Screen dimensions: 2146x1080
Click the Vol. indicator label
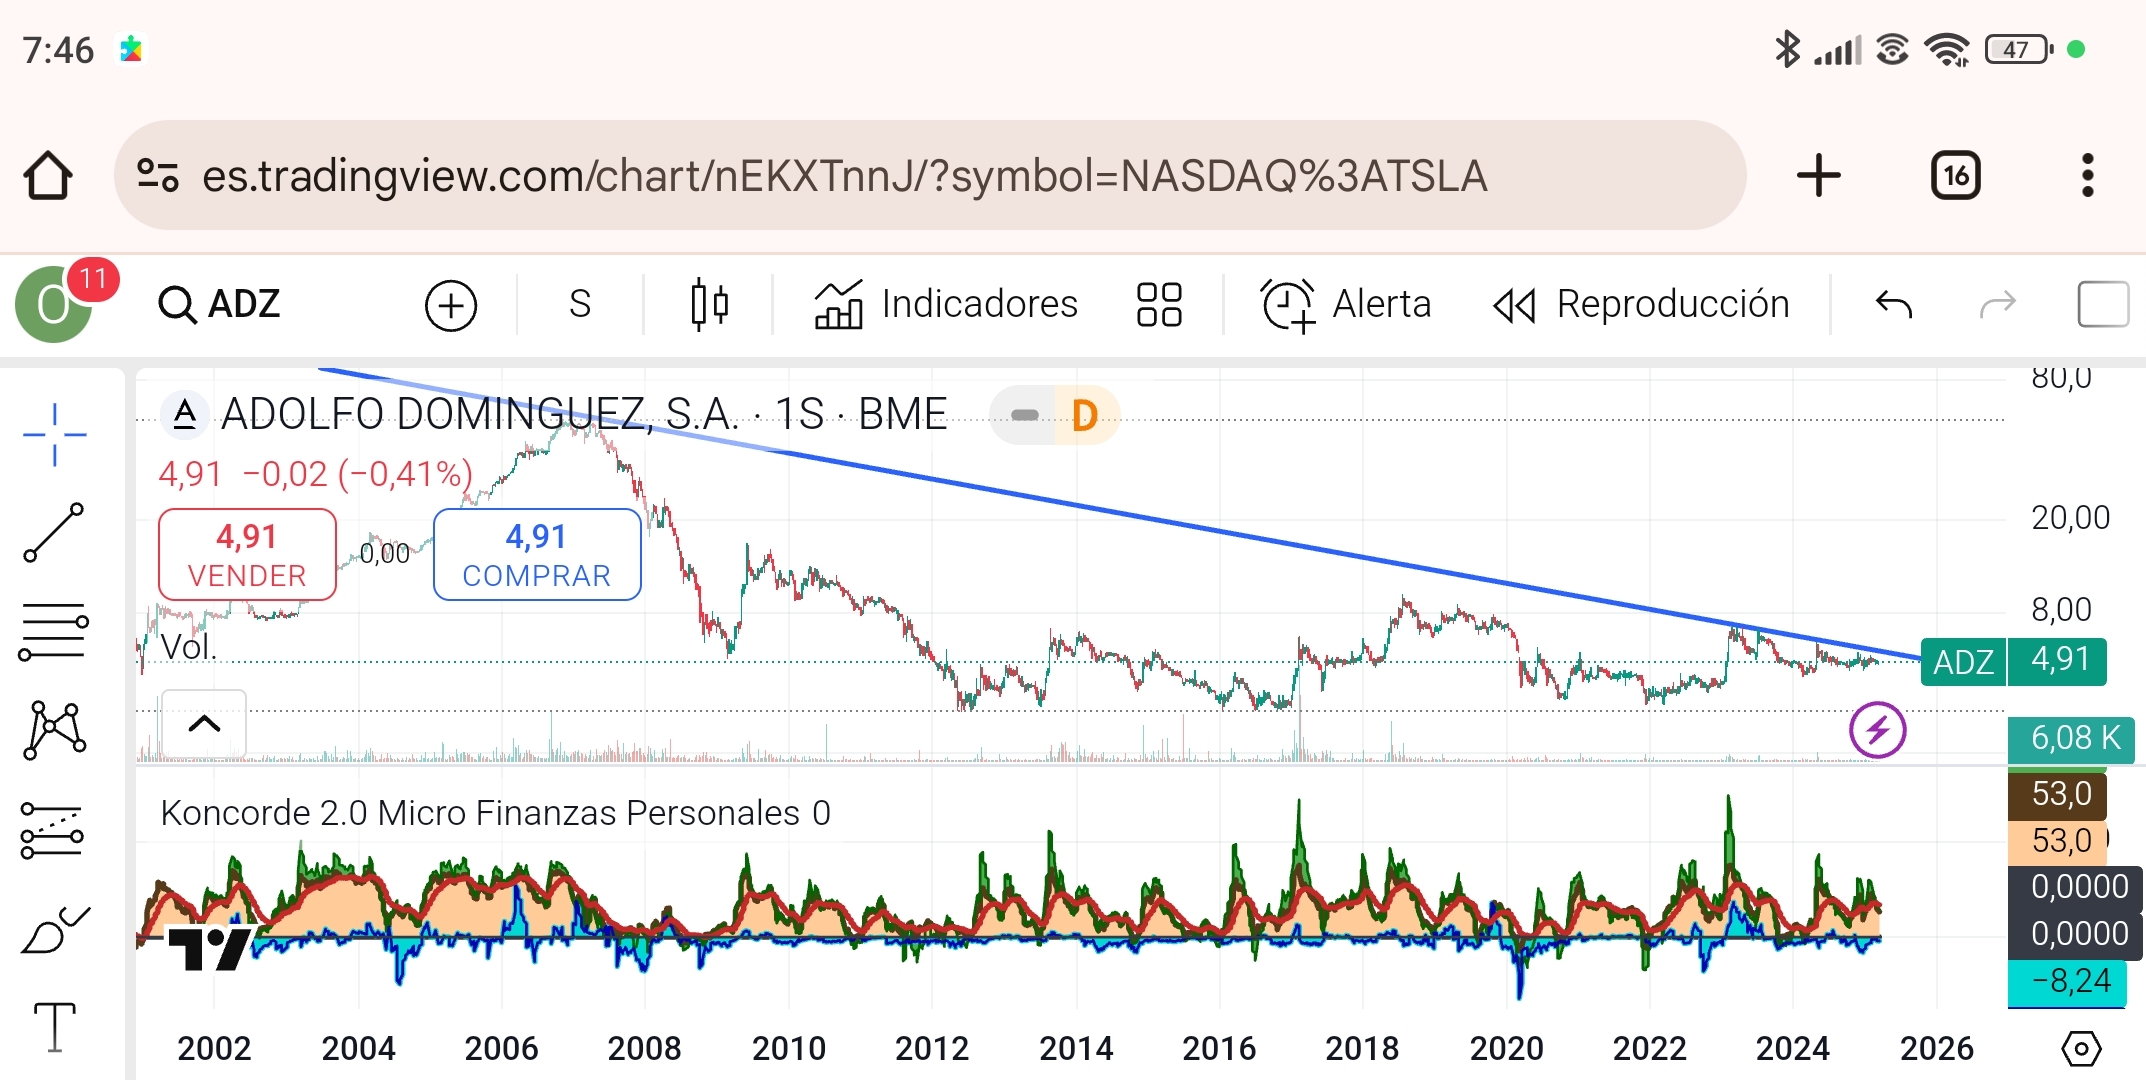click(188, 647)
